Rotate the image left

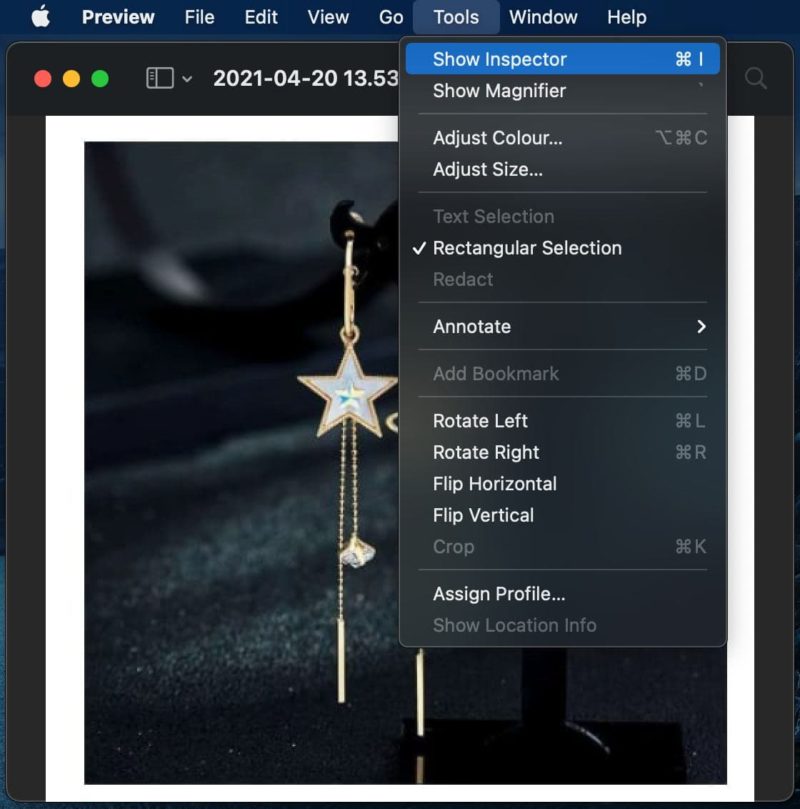click(480, 421)
